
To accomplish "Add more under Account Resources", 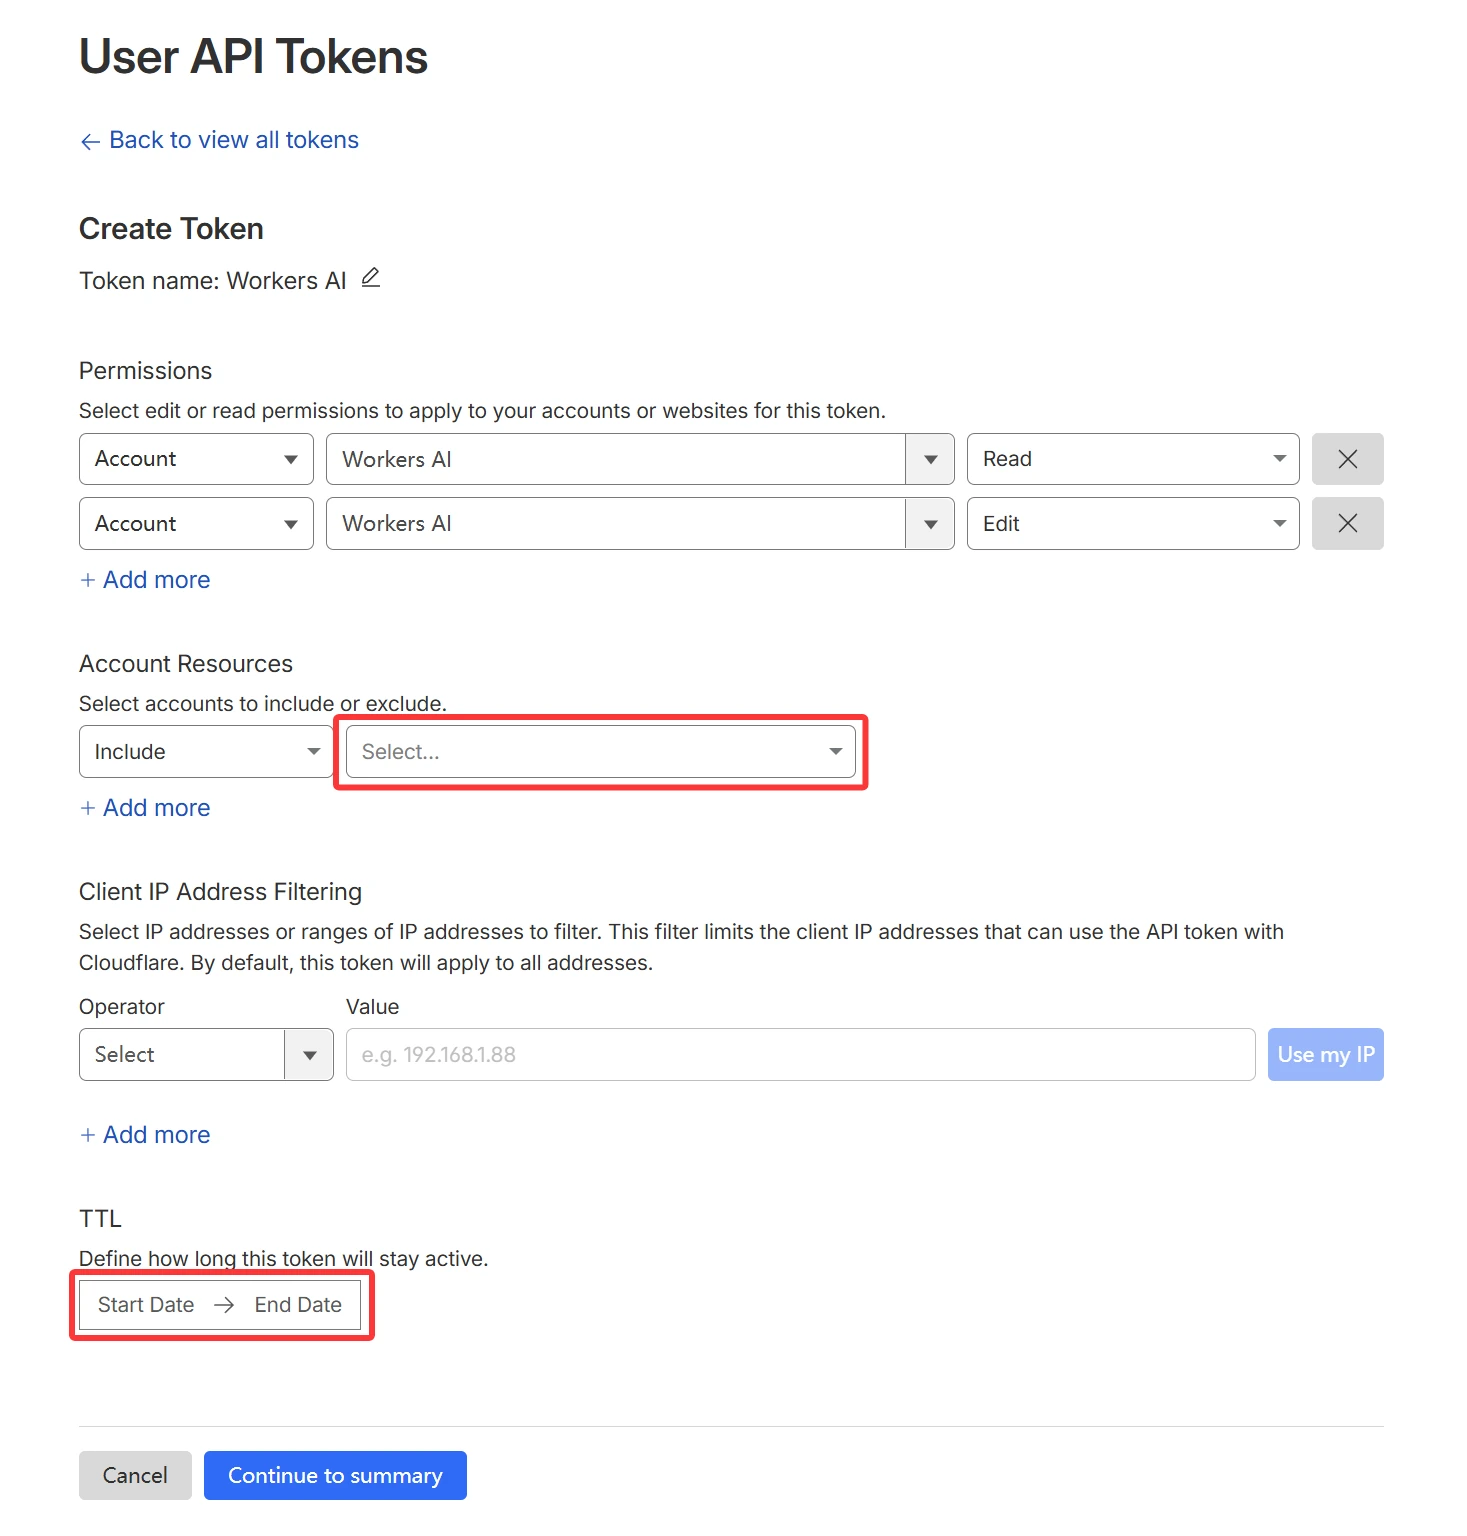I will [145, 808].
